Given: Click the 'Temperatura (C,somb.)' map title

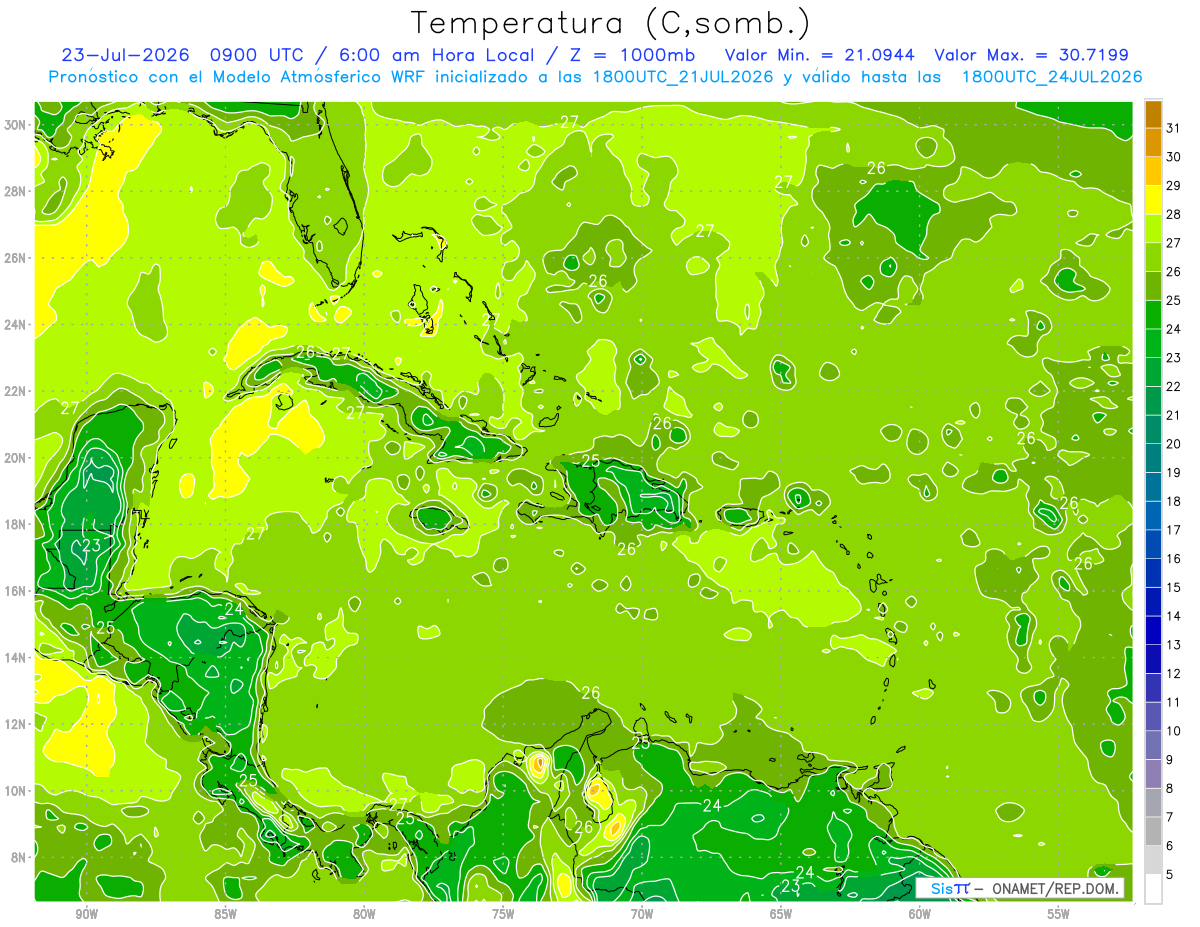Looking at the screenshot, I should tap(612, 23).
